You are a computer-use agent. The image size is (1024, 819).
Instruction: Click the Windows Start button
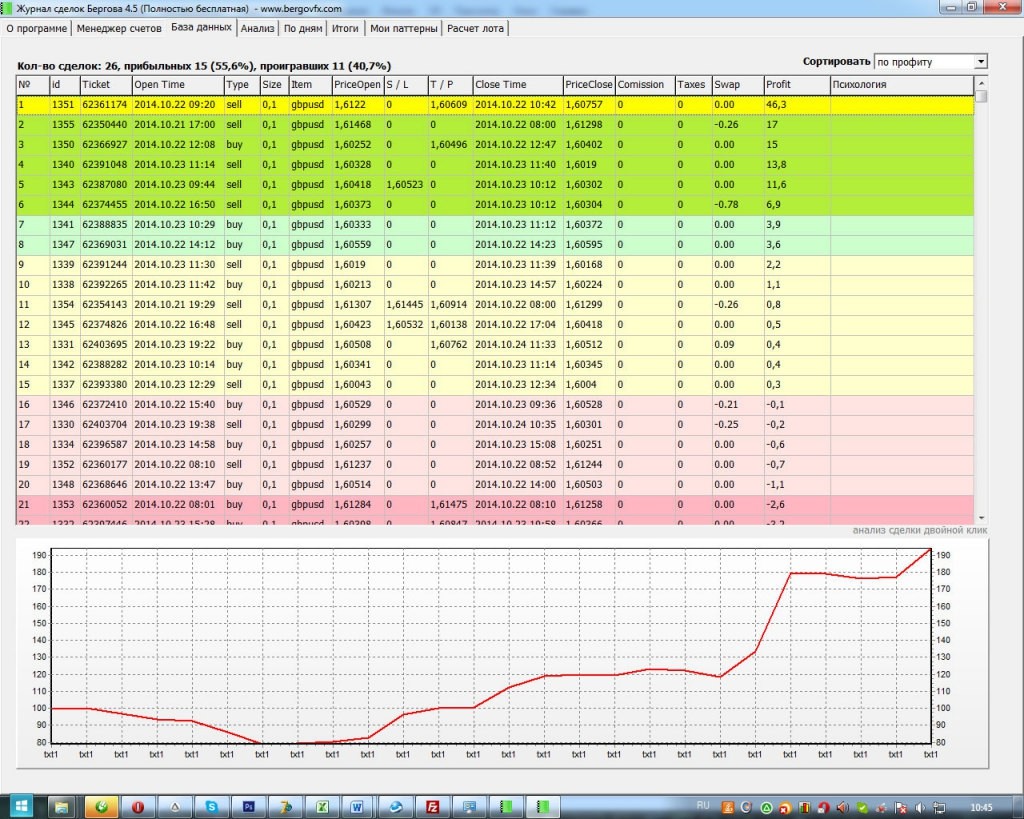tap(21, 805)
